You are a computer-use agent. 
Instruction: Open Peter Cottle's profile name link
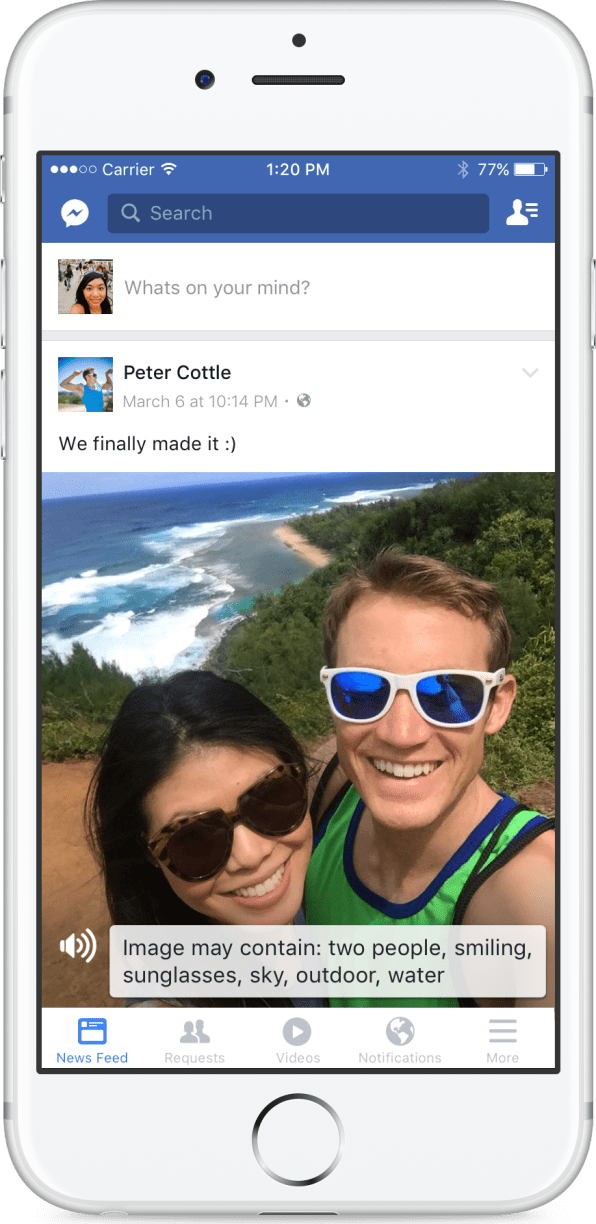[x=177, y=373]
